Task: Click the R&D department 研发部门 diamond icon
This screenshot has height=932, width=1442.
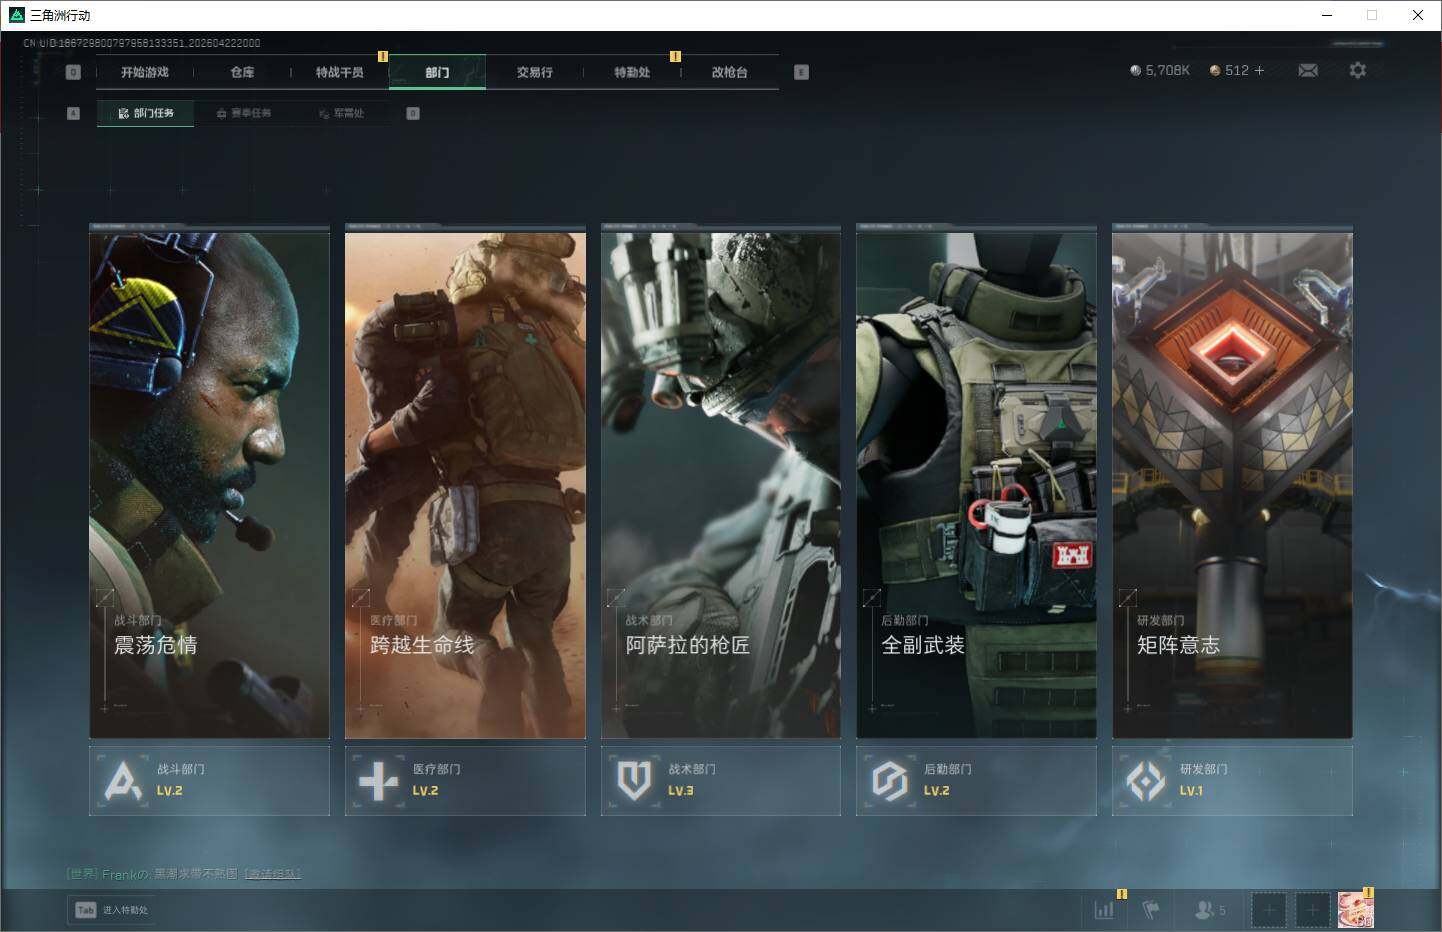Action: click(x=1145, y=781)
